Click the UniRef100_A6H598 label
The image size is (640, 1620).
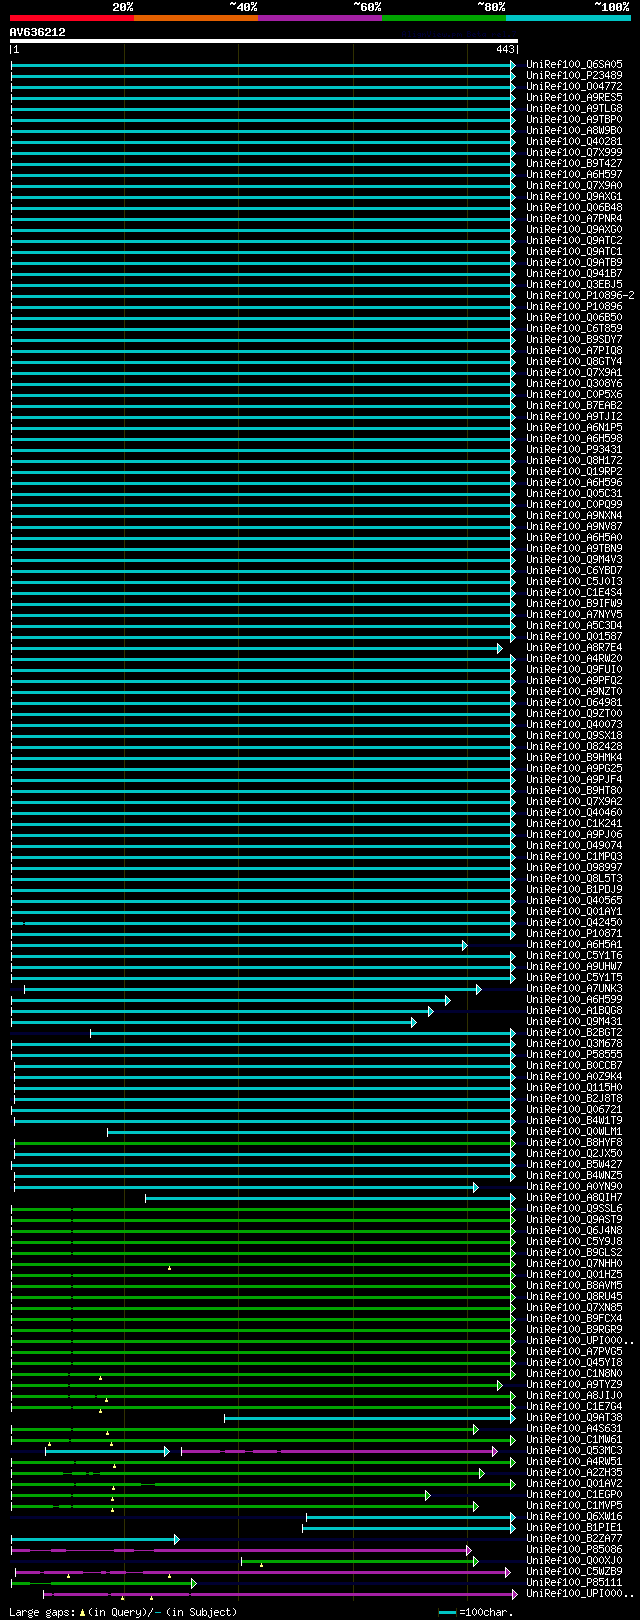pos(574,439)
